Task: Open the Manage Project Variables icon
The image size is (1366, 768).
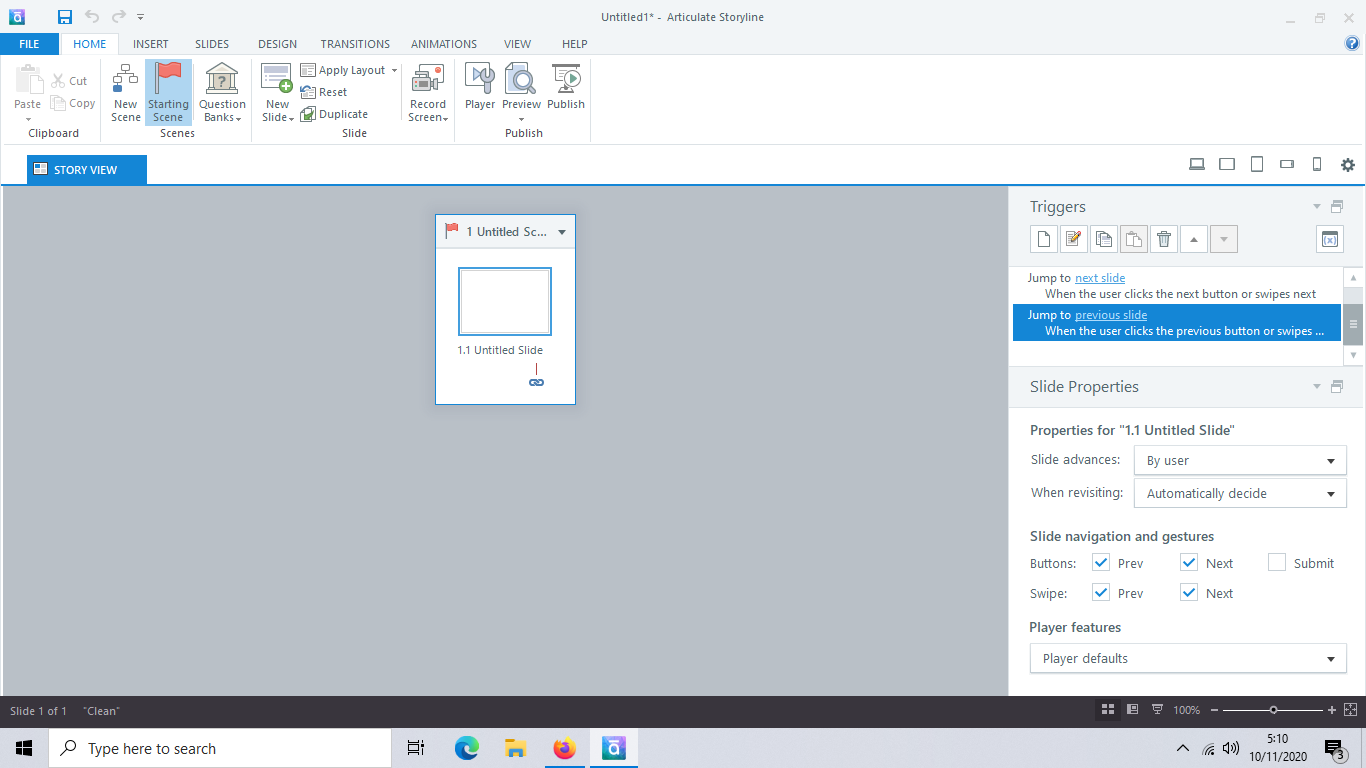Action: pos(1329,238)
